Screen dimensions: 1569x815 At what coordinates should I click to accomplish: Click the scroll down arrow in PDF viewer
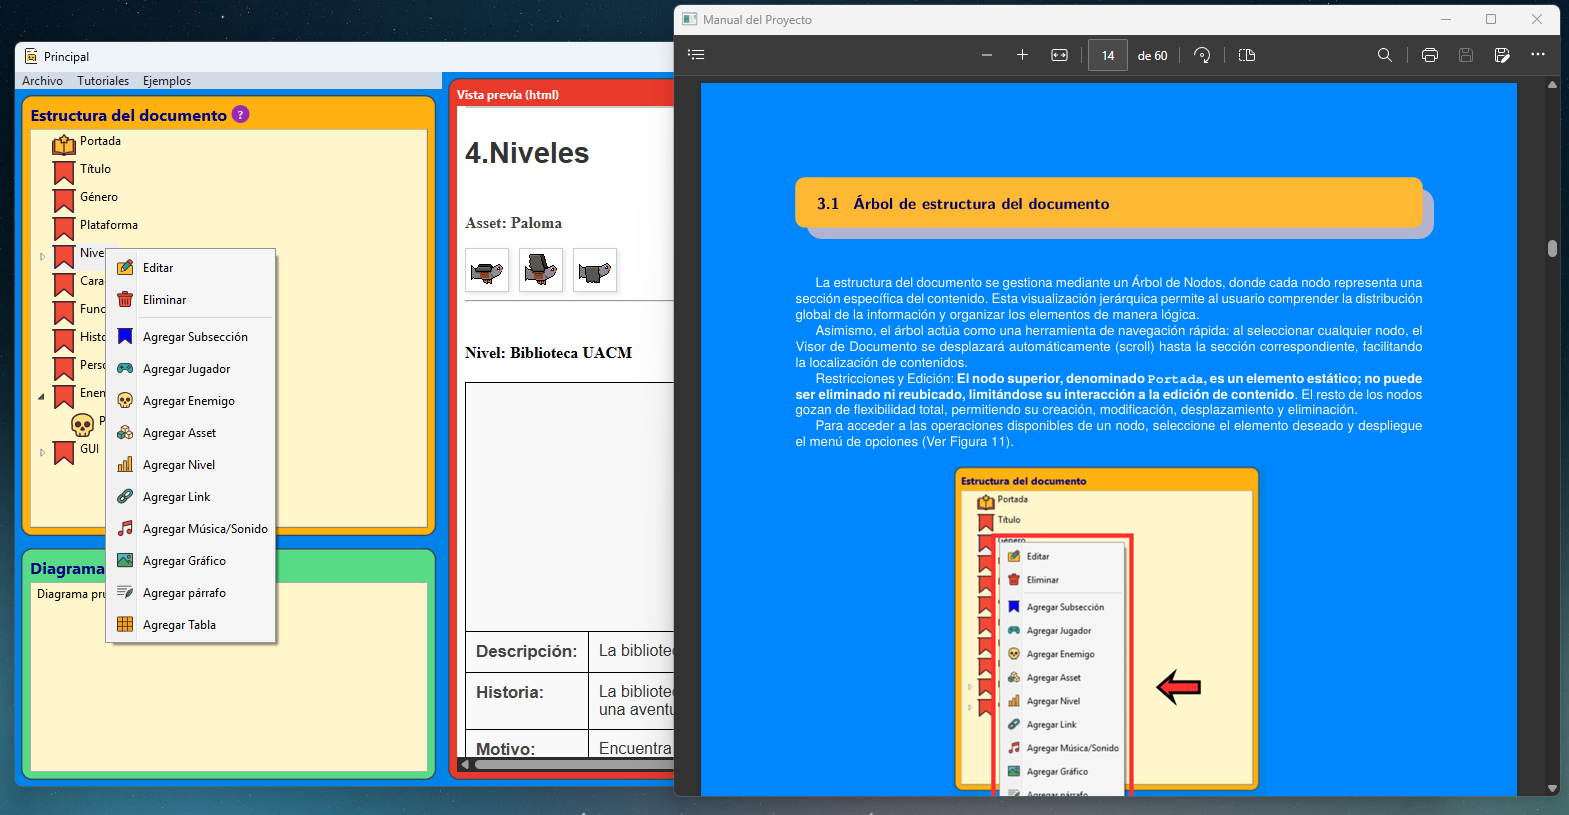1552,788
